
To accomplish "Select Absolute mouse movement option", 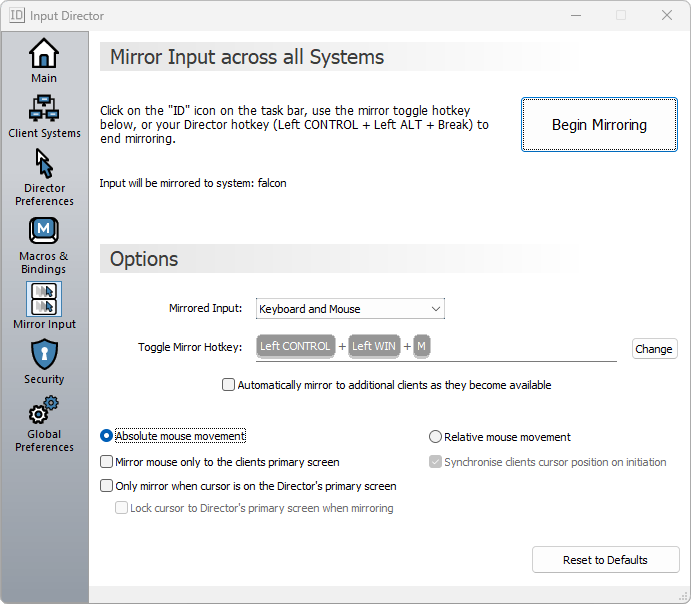I will pos(107,436).
